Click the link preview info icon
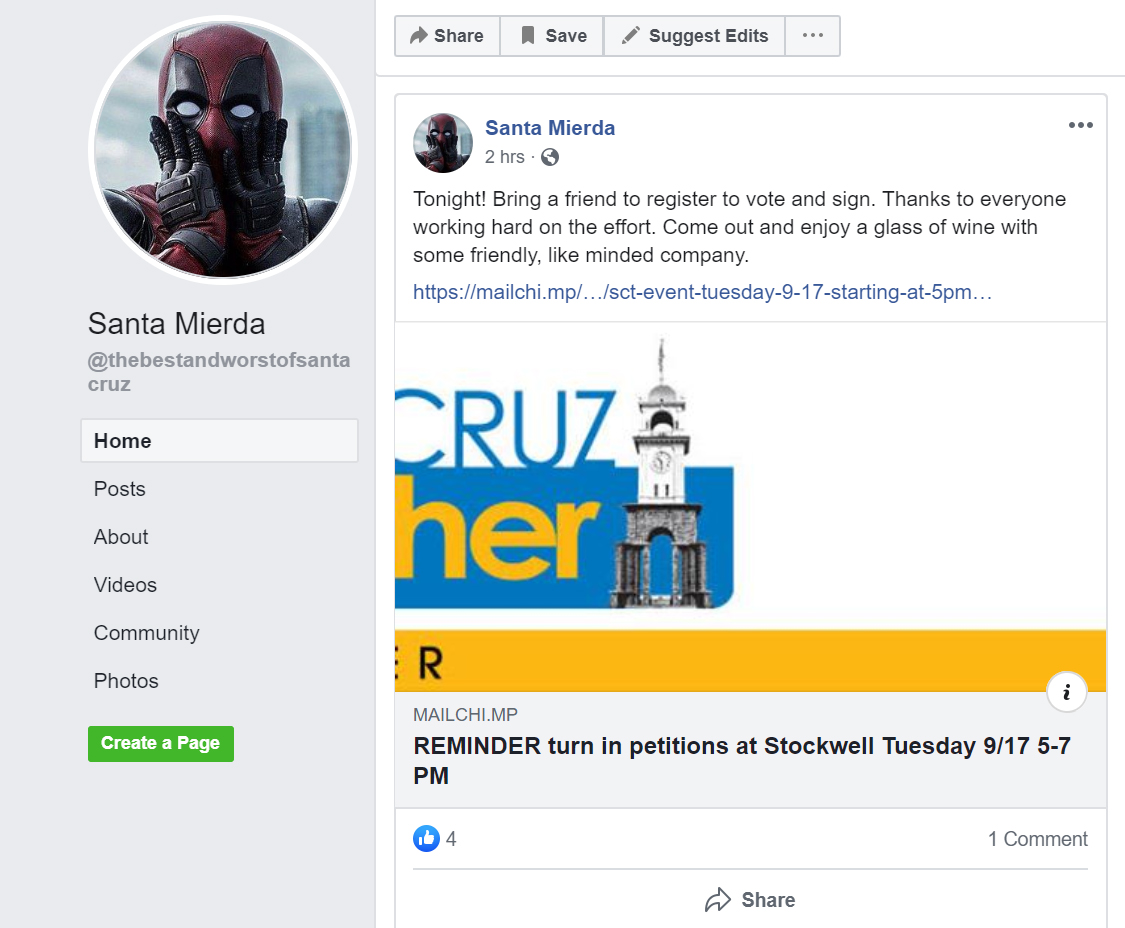This screenshot has width=1125, height=928. click(x=1067, y=692)
